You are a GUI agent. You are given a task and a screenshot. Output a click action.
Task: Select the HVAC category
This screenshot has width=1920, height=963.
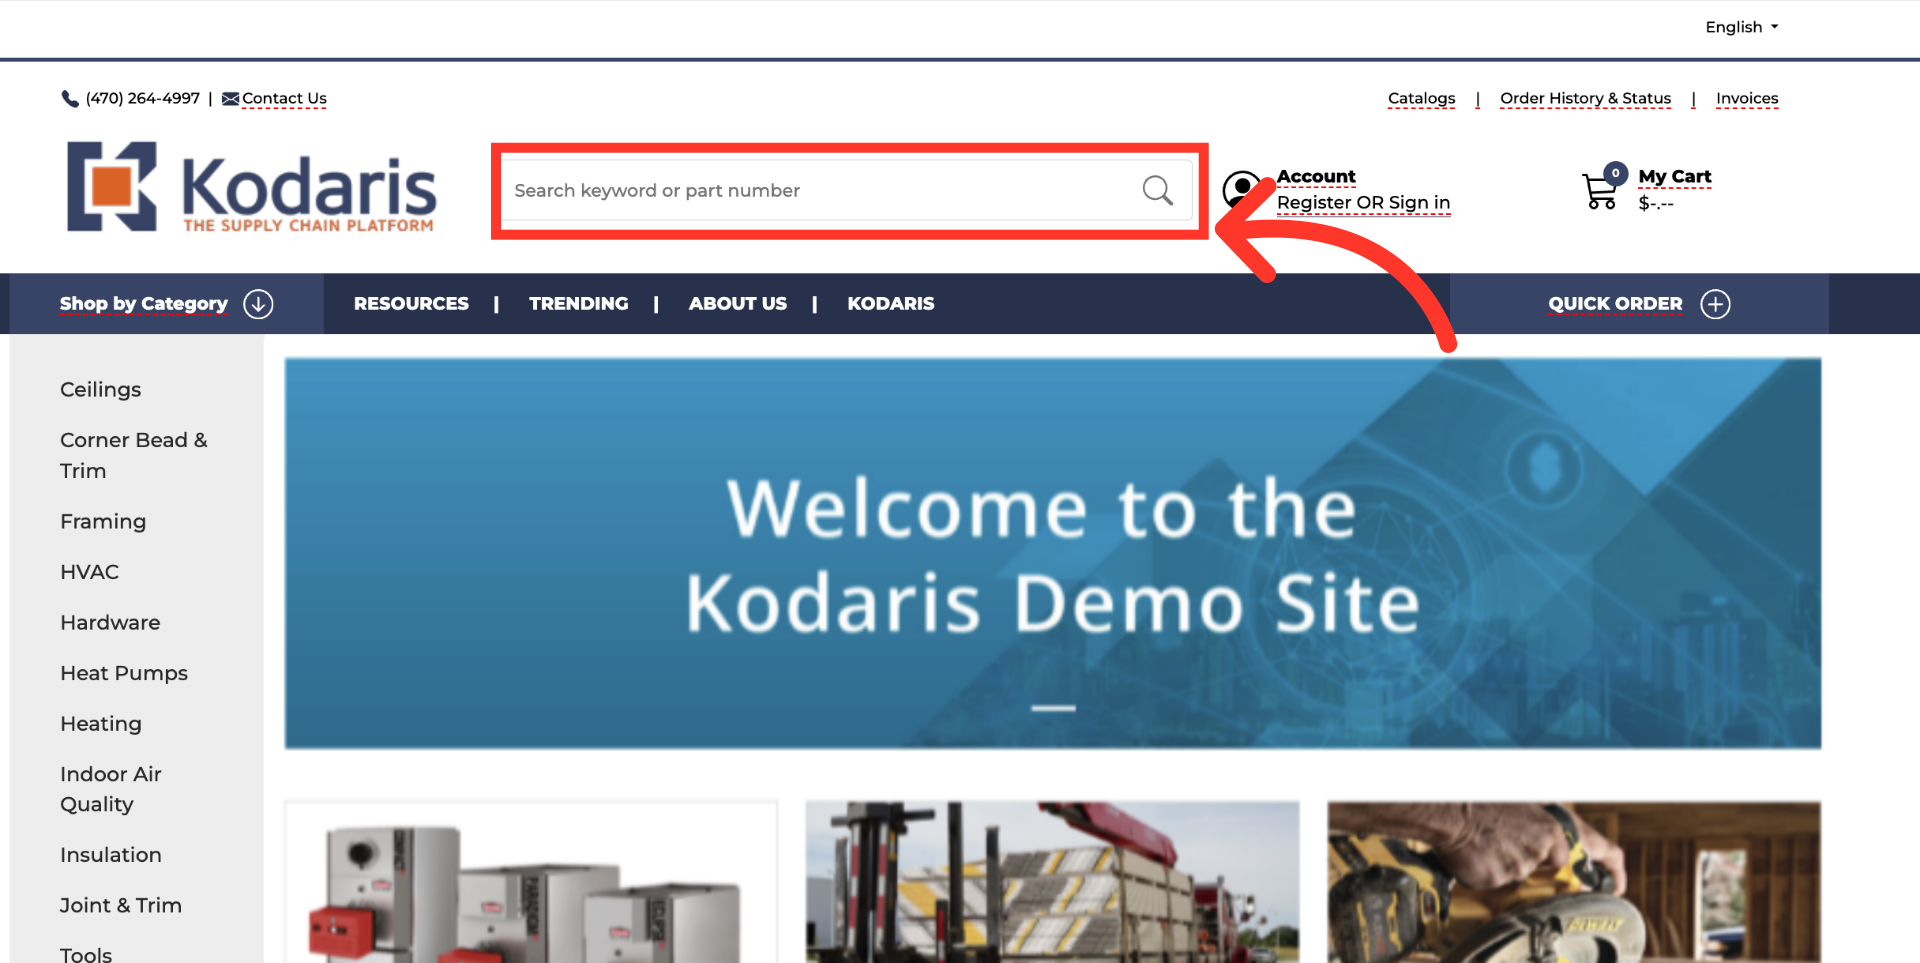pos(89,572)
